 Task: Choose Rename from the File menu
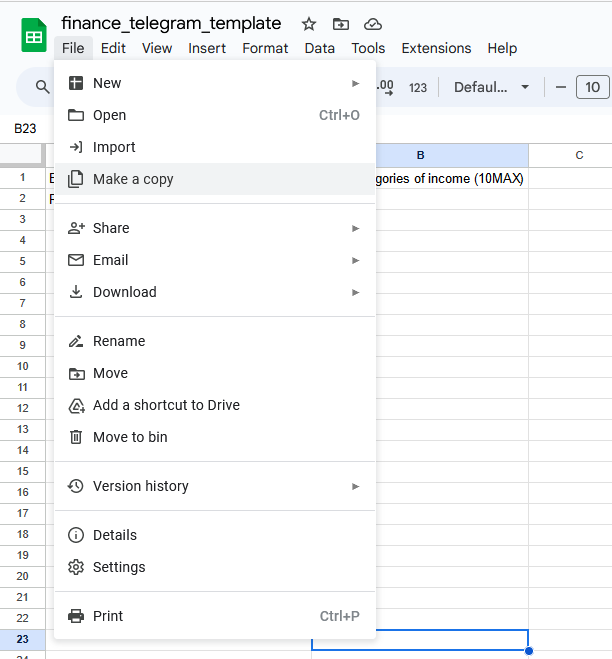215,341
